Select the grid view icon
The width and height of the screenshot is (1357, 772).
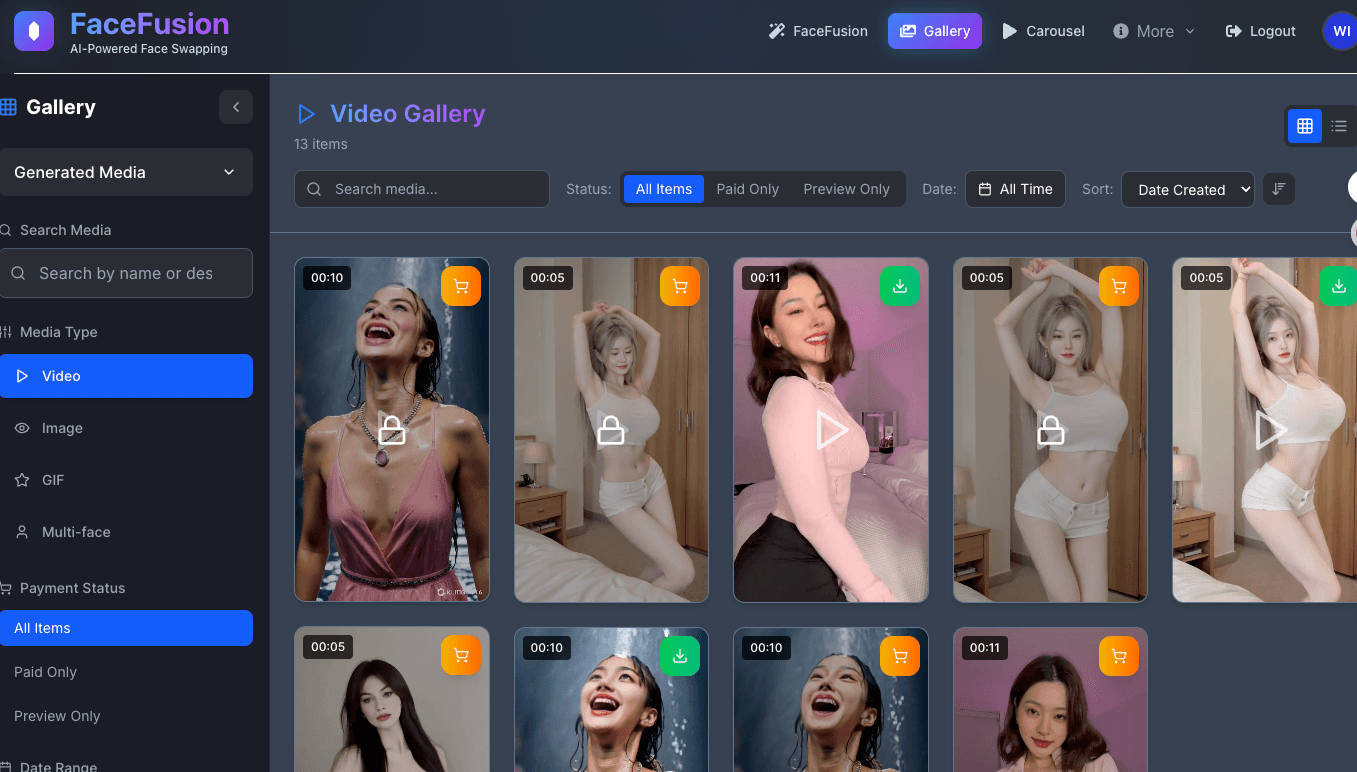[x=1304, y=126]
